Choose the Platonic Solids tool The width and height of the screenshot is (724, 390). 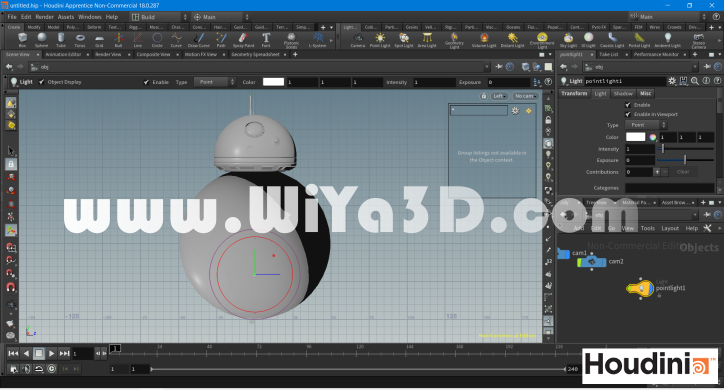[291, 41]
